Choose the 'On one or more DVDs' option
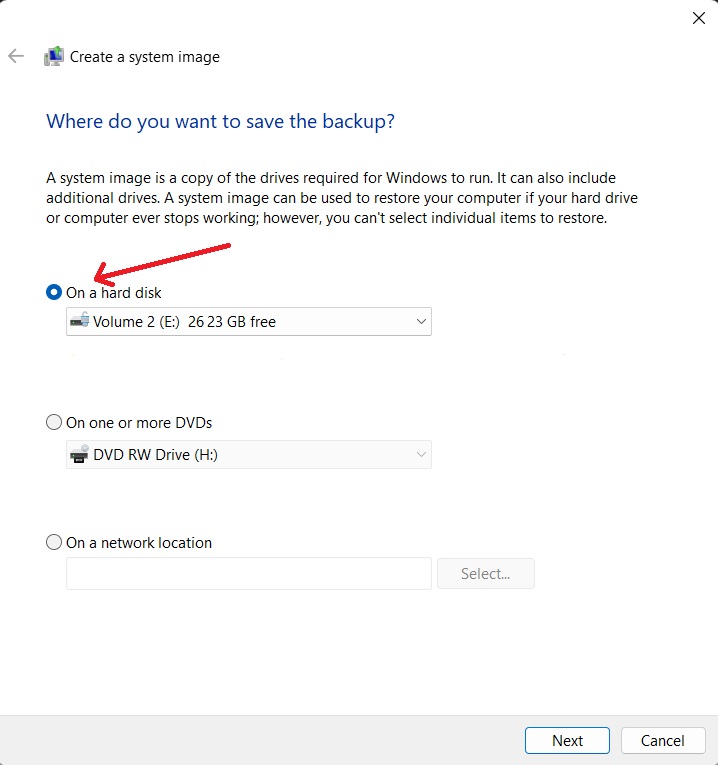The image size is (718, 765). pyautogui.click(x=54, y=422)
